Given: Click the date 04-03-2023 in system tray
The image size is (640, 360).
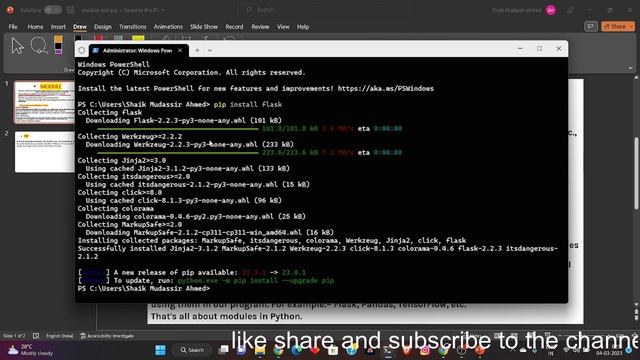Looking at the screenshot, I should [609, 353].
